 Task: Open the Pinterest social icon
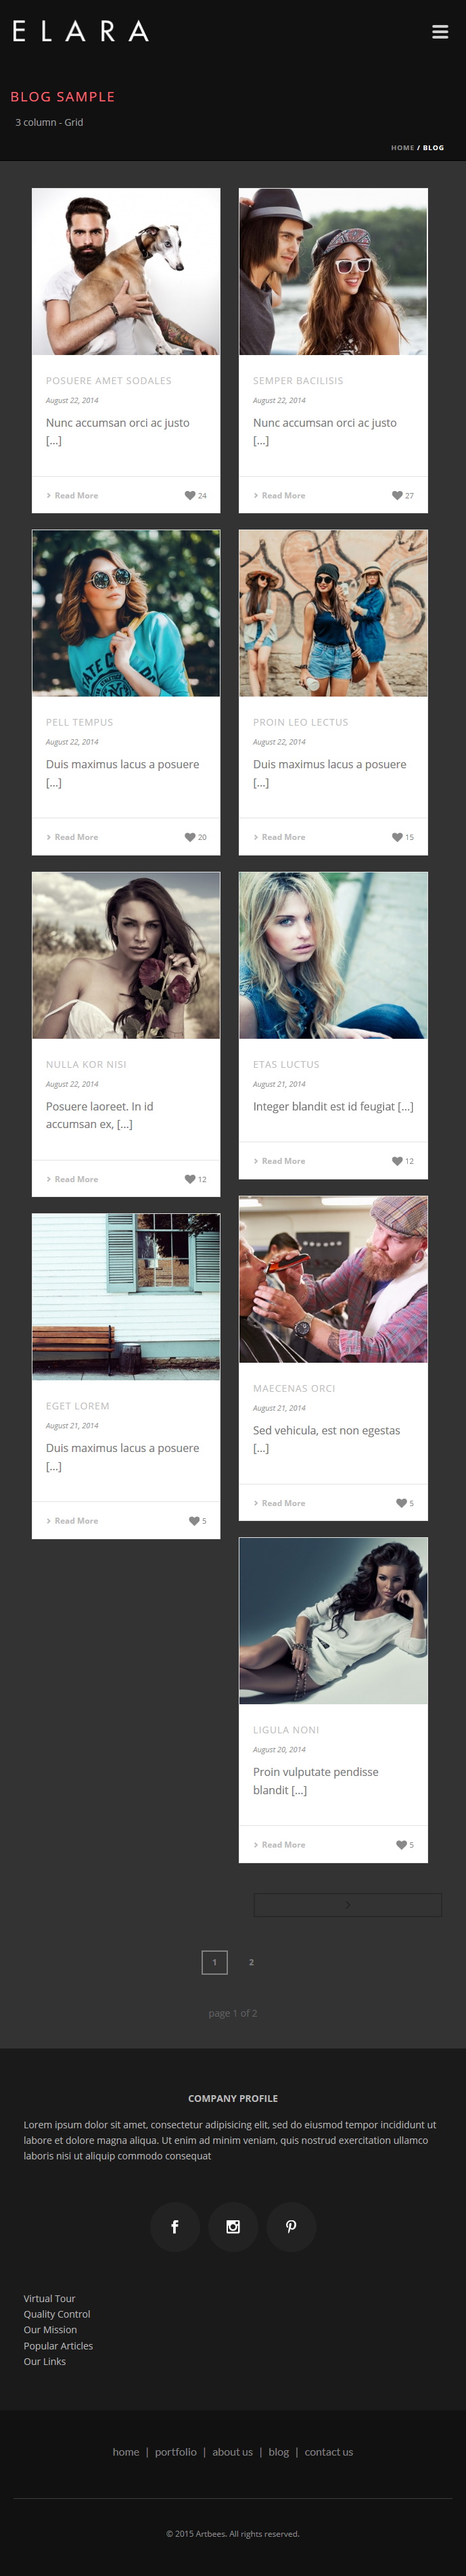(291, 2226)
